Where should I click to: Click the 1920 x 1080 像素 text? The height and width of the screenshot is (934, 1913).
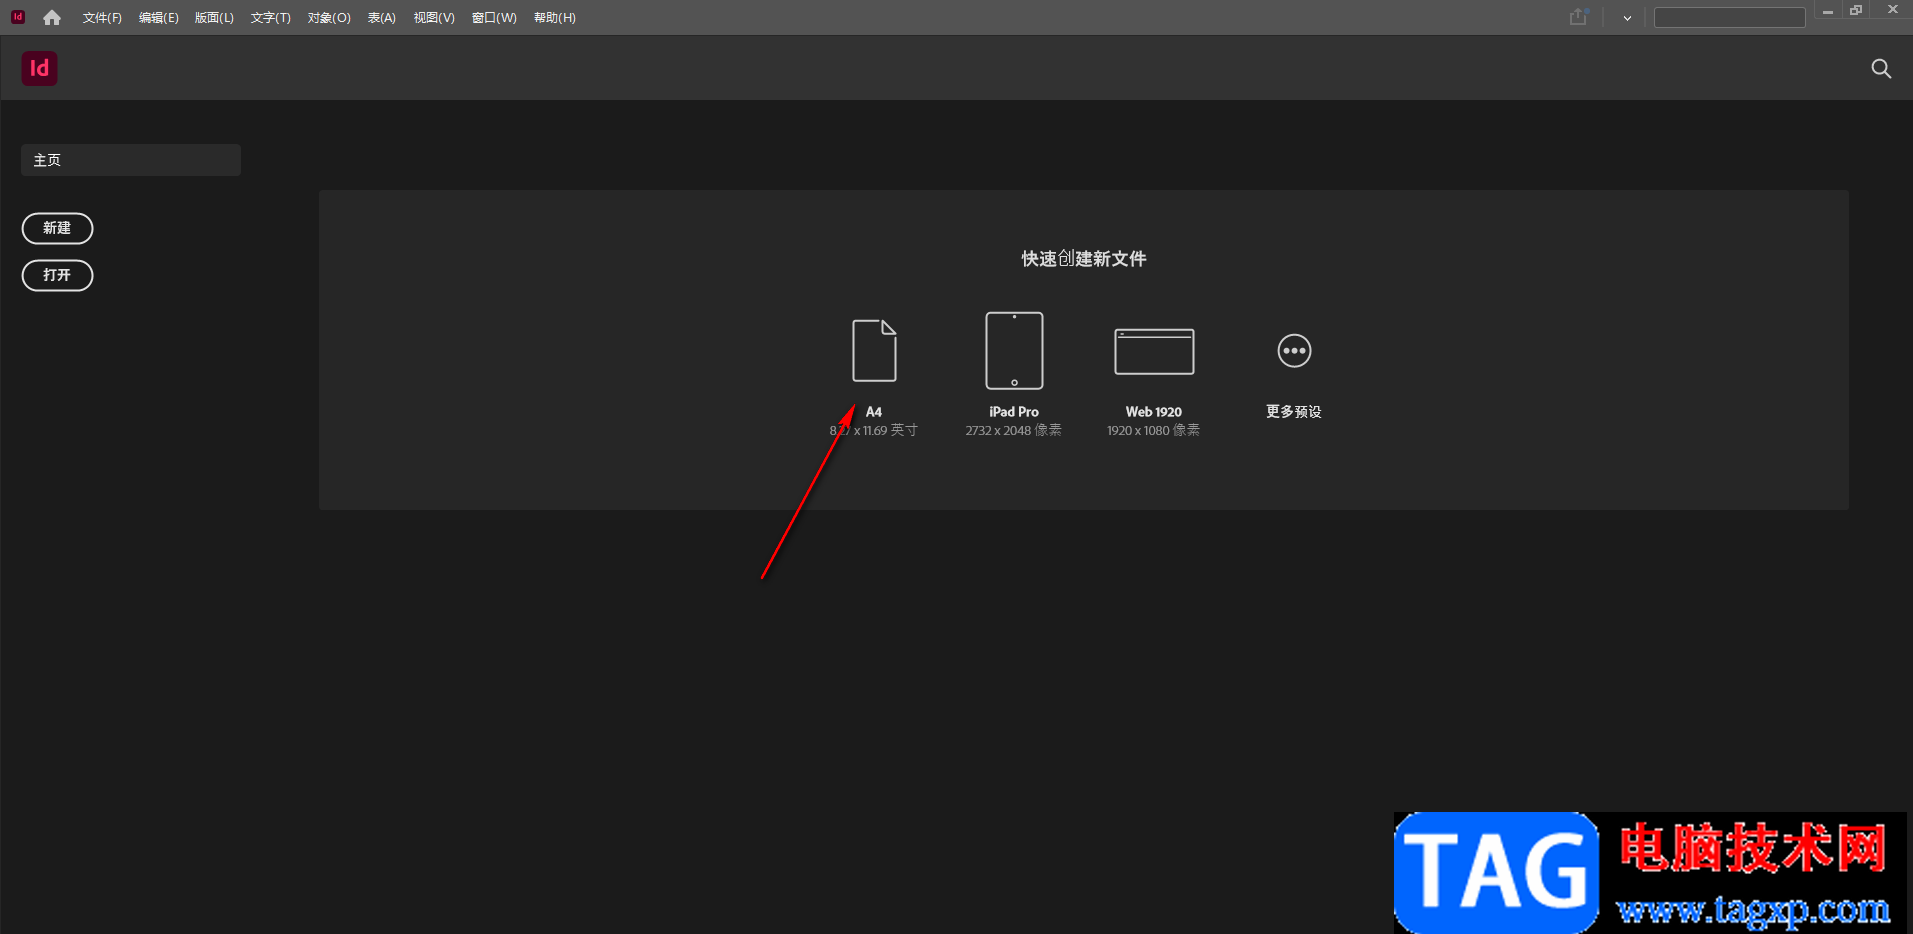click(x=1153, y=430)
